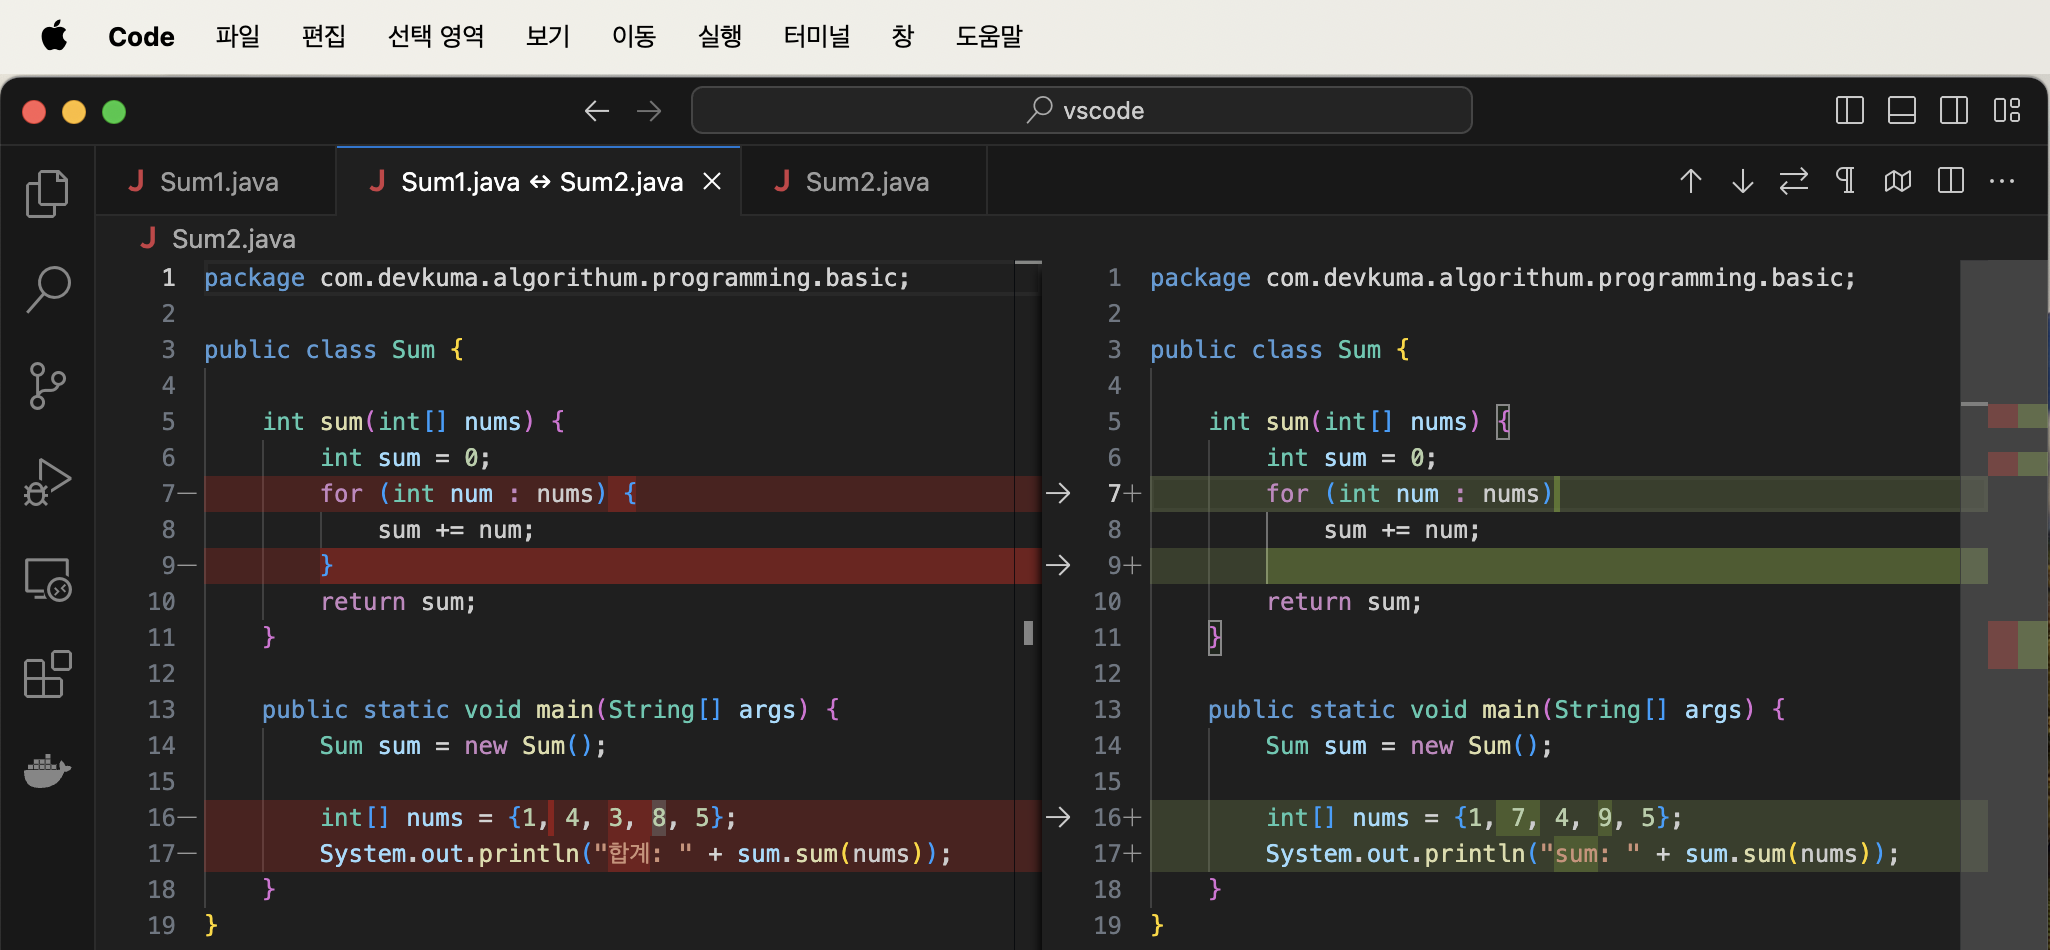Toggle whitespace trimming paragraph icon
Viewport: 2050px width, 950px height.
(x=1846, y=181)
